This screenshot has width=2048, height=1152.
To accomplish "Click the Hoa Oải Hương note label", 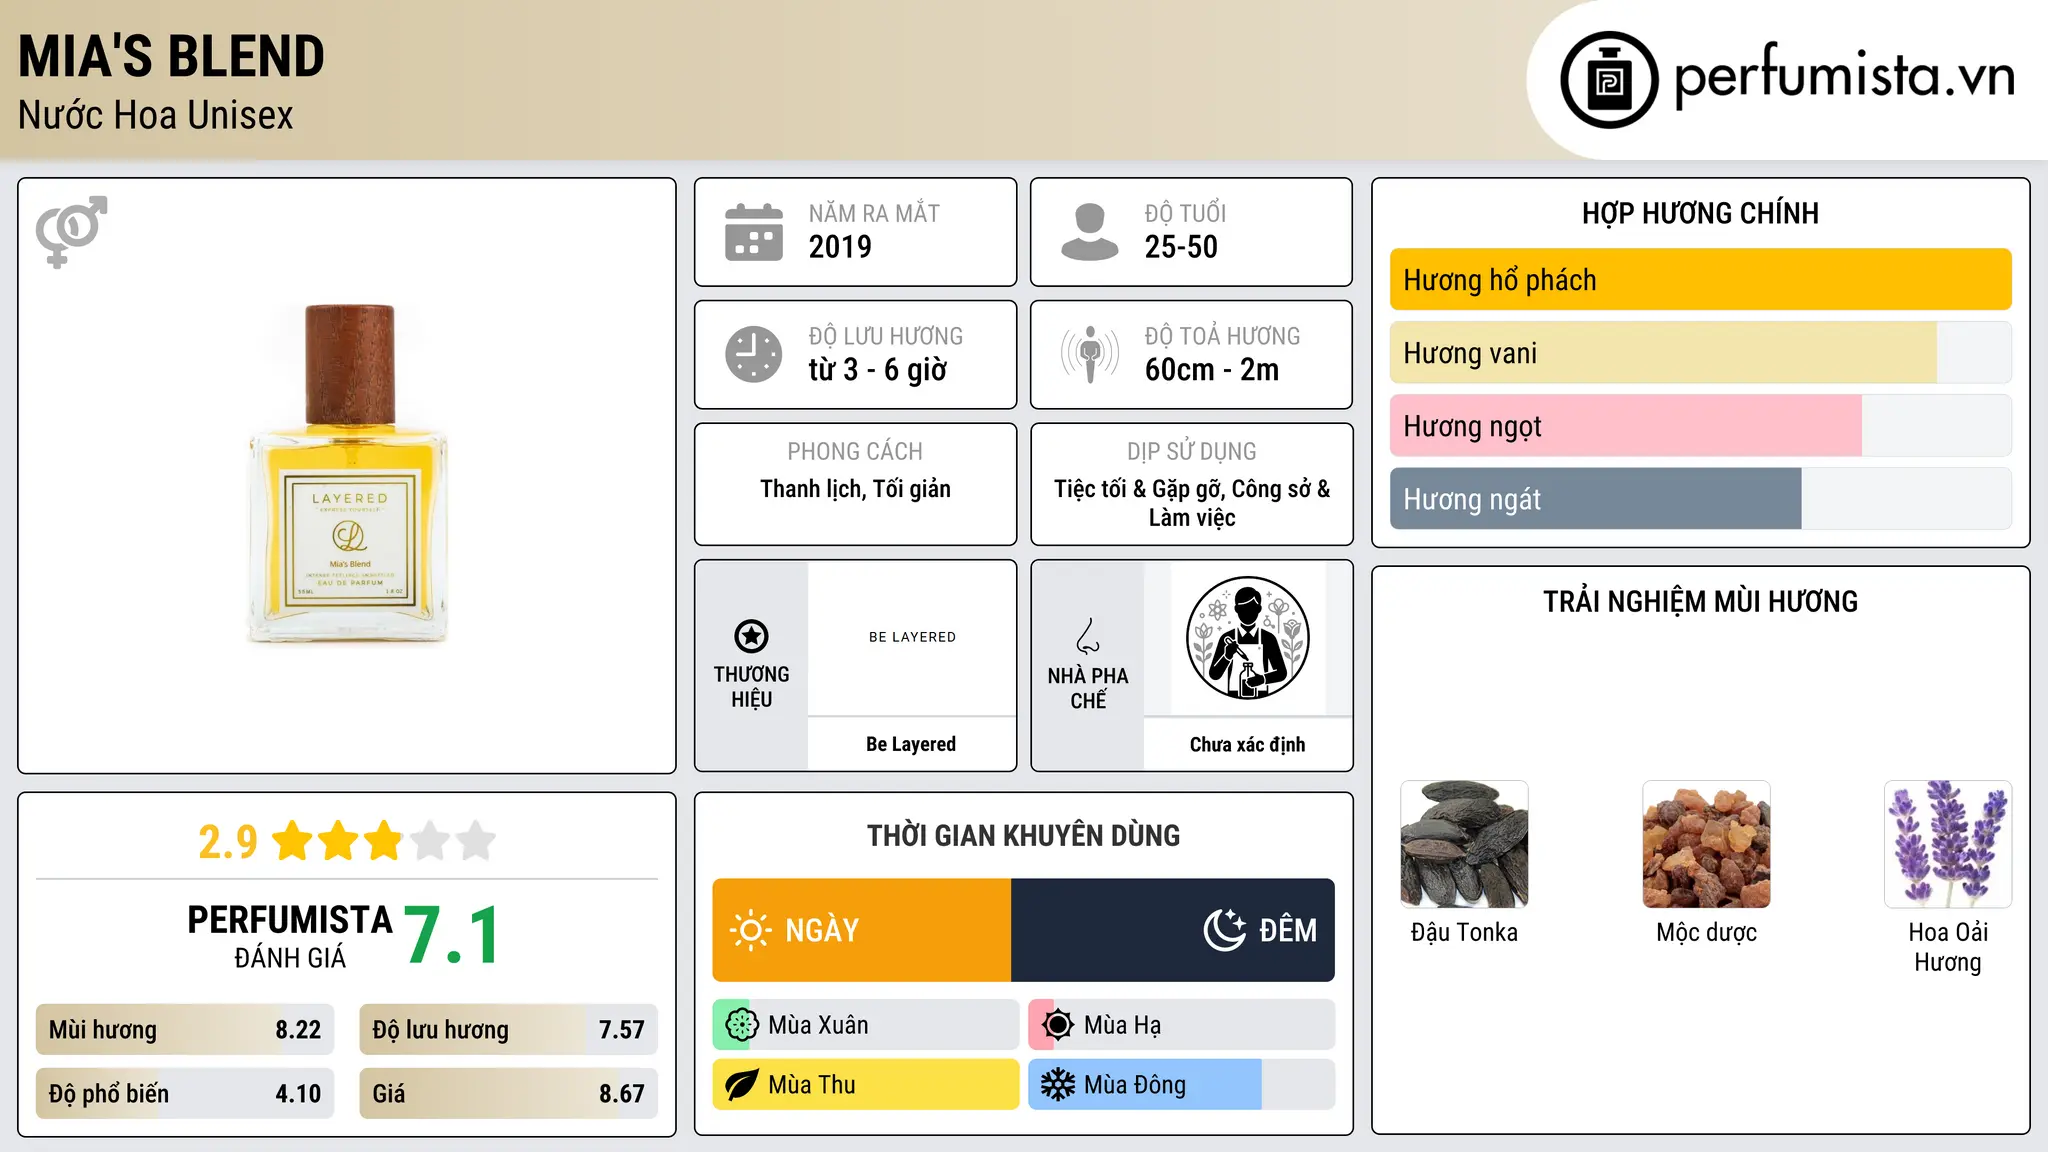I will coord(1948,947).
